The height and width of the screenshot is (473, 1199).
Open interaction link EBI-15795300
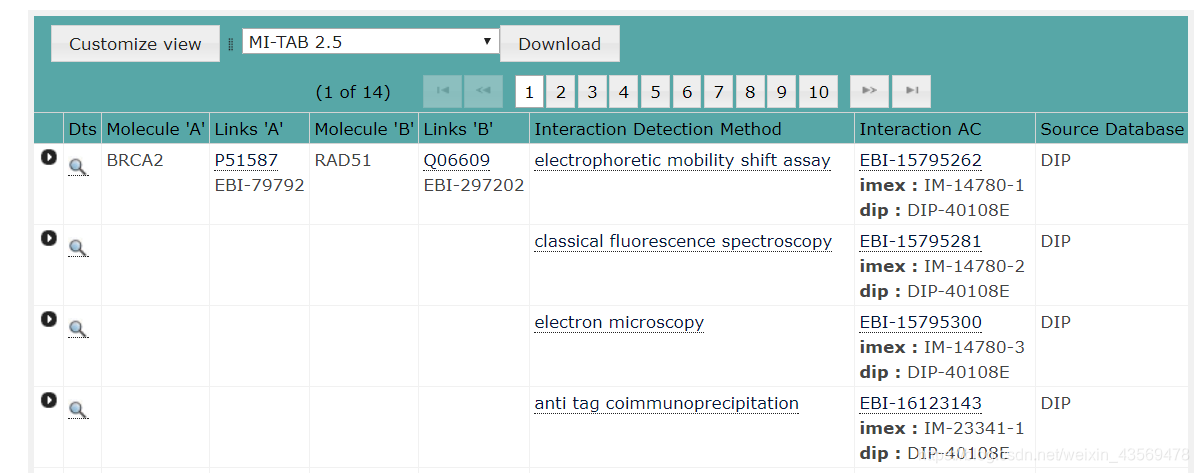click(x=921, y=322)
